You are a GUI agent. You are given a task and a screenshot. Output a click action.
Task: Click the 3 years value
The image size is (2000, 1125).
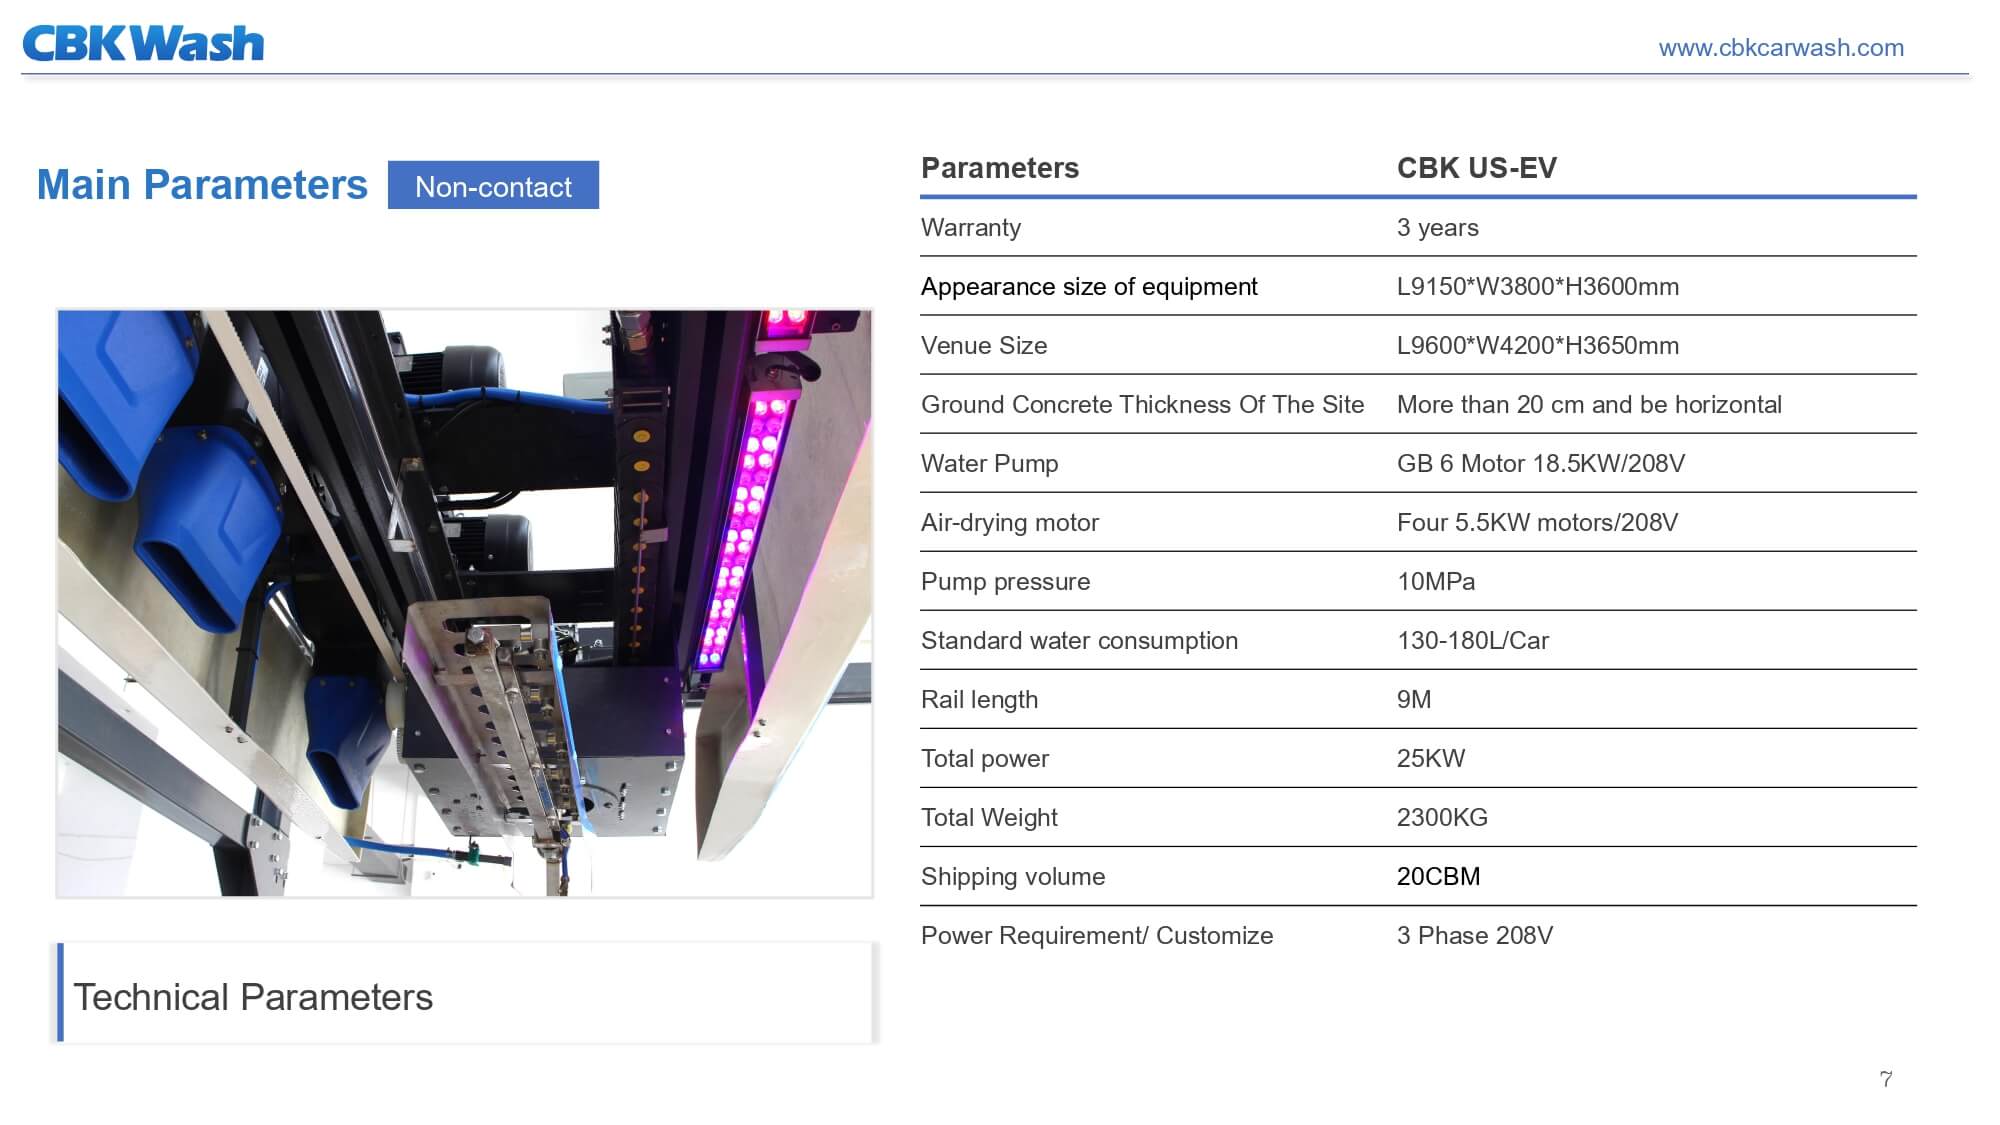[x=1437, y=228]
